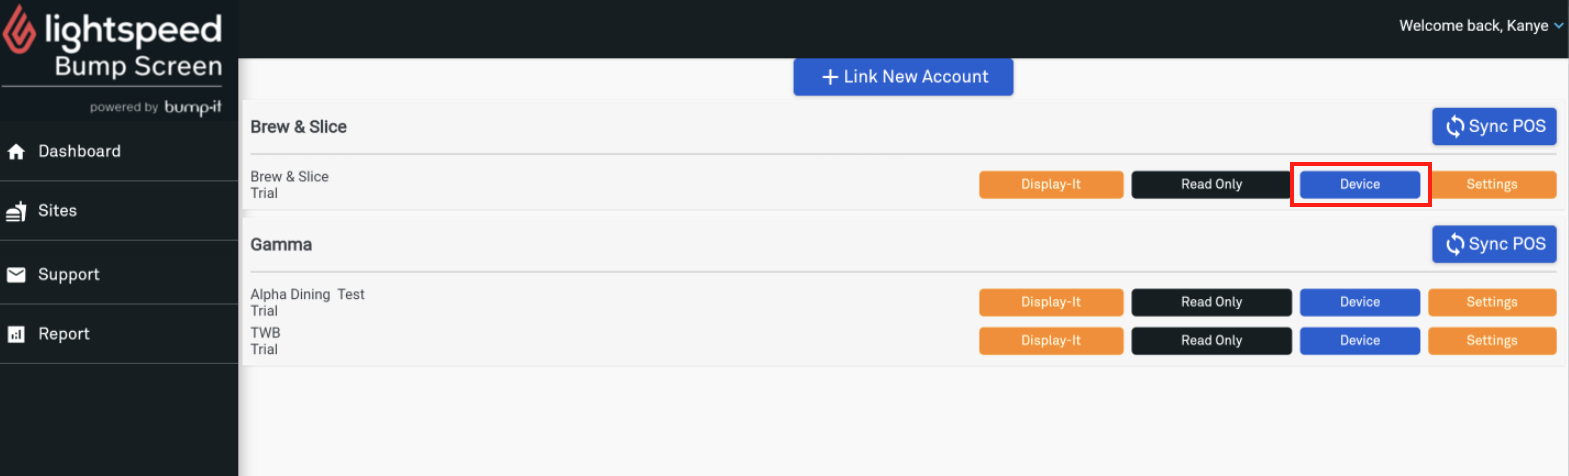Click the Report chart icon
The image size is (1569, 476).
(x=16, y=334)
